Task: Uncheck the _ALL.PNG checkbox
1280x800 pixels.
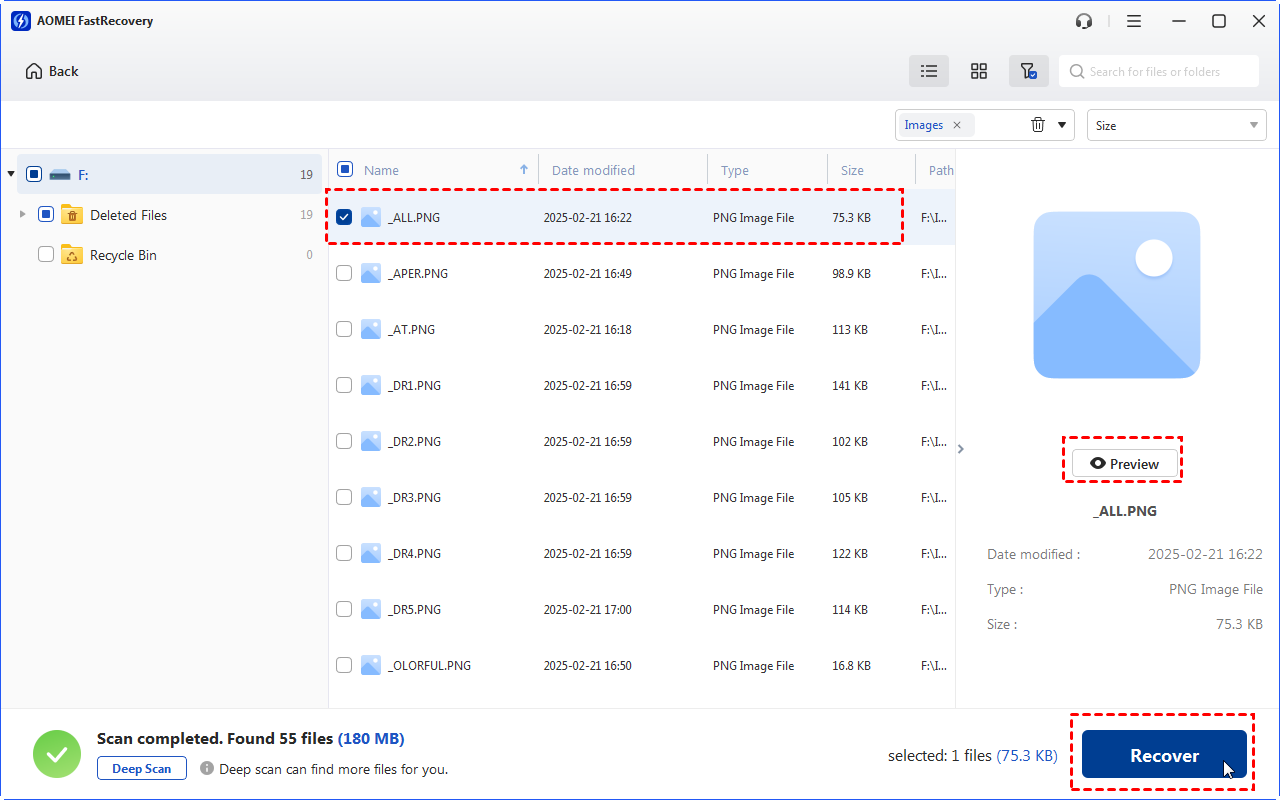Action: (344, 217)
